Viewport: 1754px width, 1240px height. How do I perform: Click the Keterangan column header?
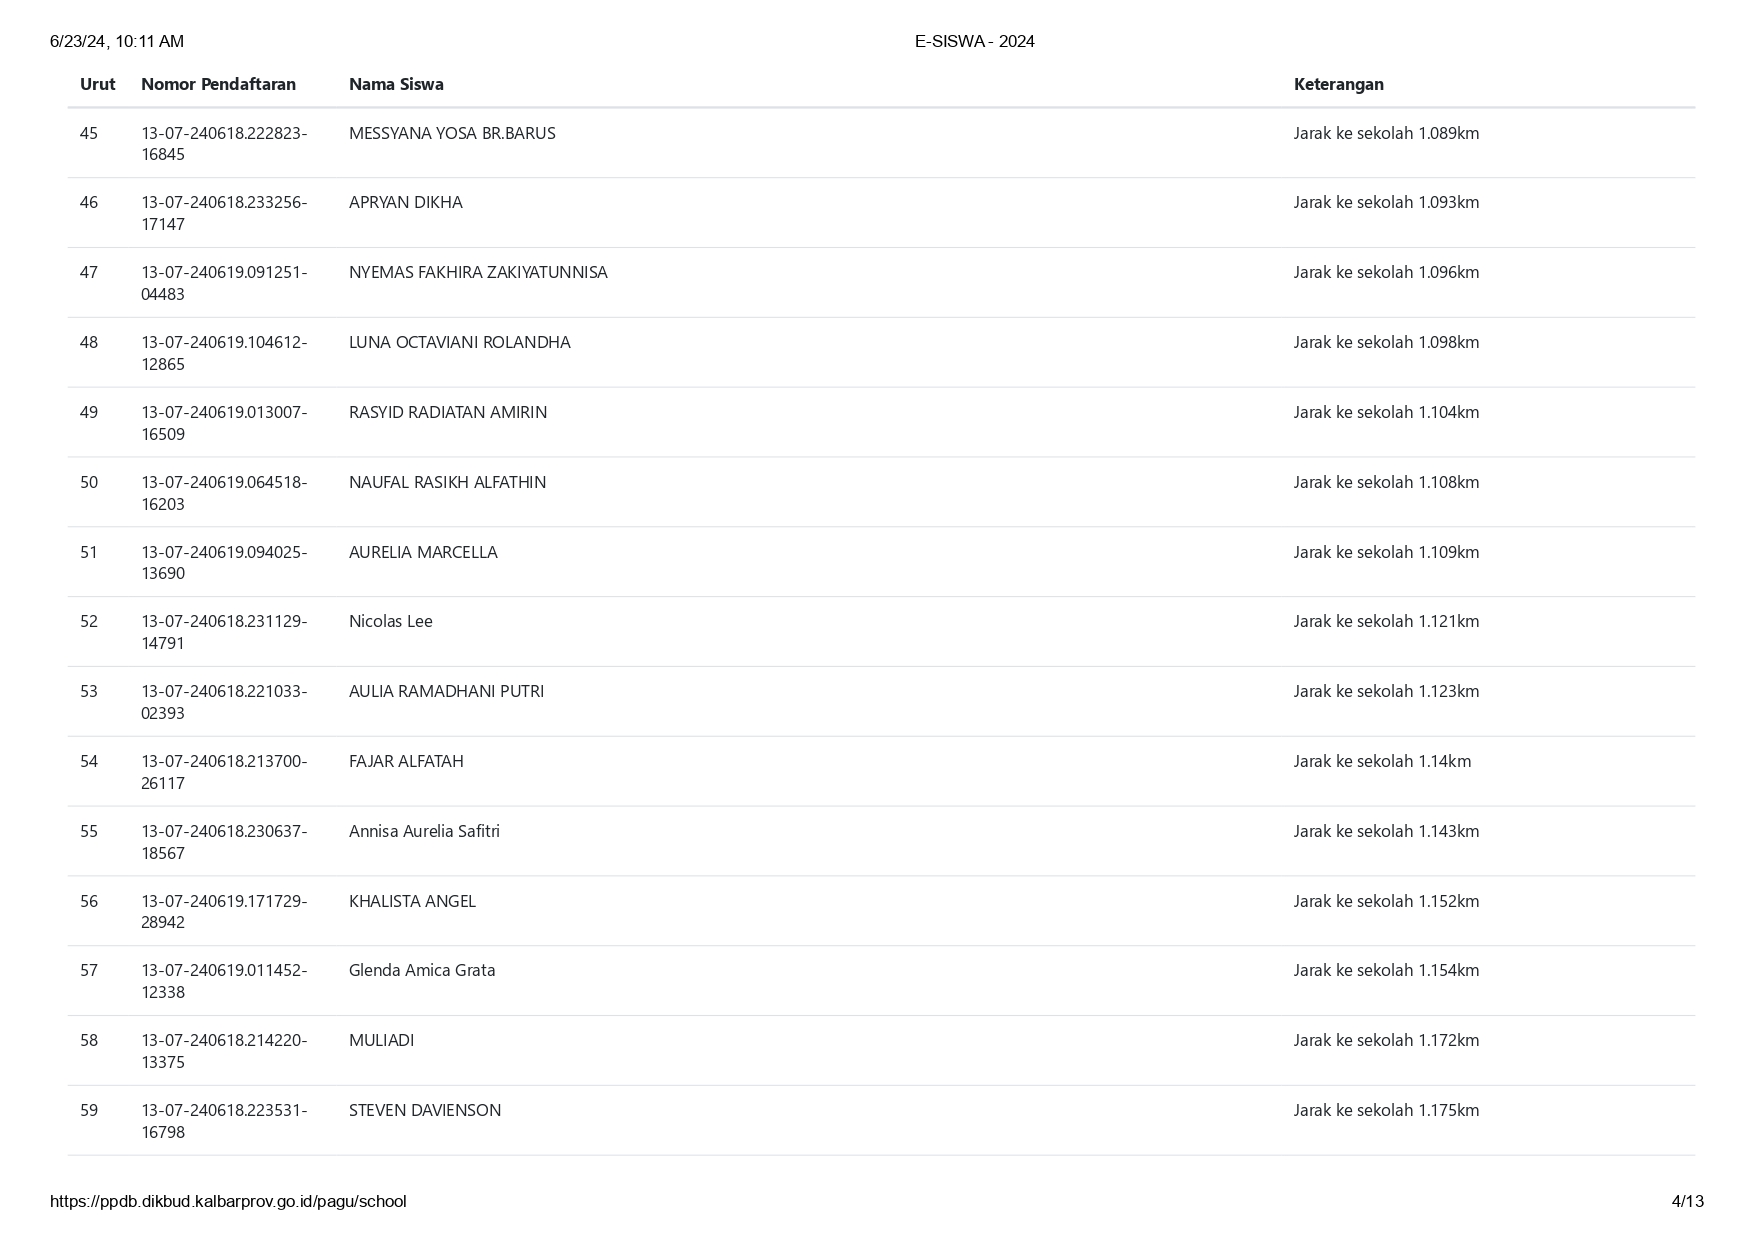1338,84
